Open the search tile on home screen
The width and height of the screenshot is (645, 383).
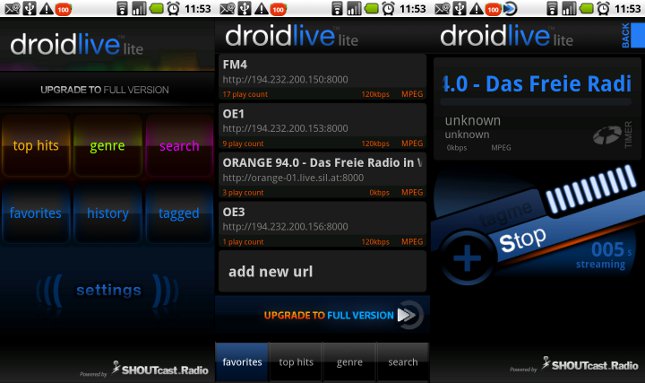[179, 146]
